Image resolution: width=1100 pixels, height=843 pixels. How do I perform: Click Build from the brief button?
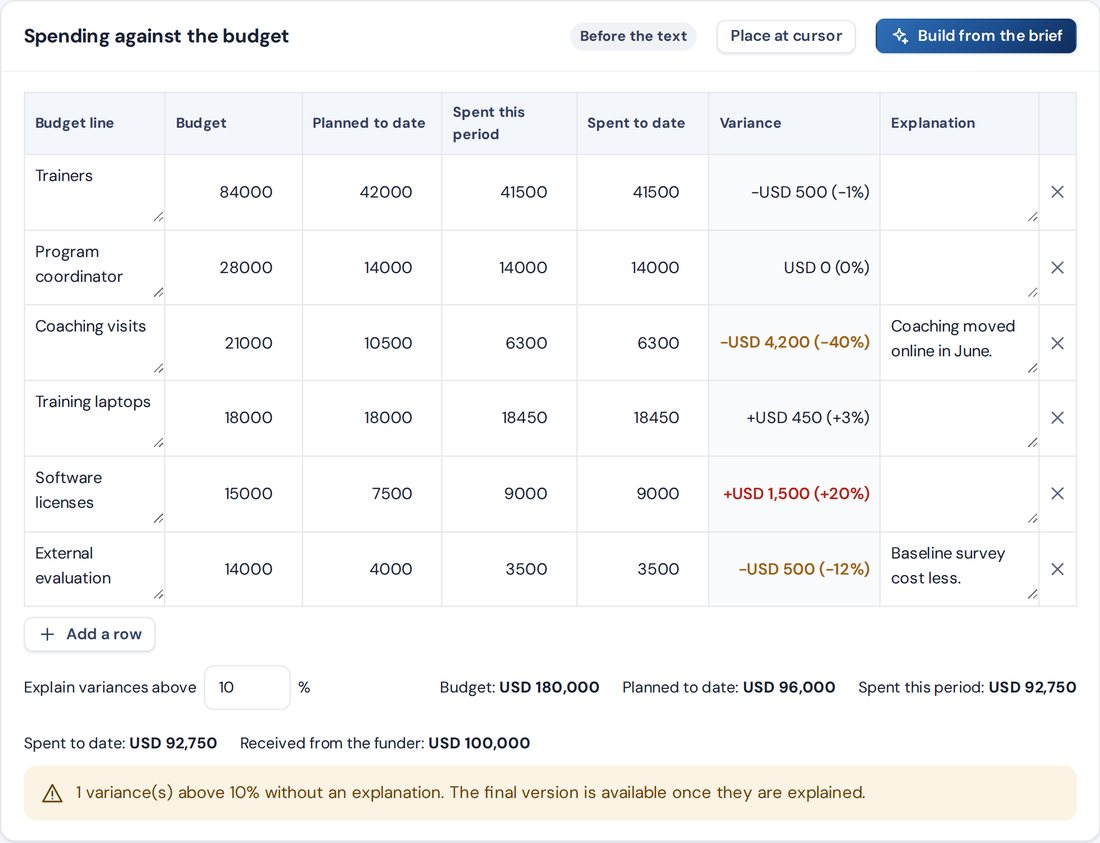tap(976, 36)
